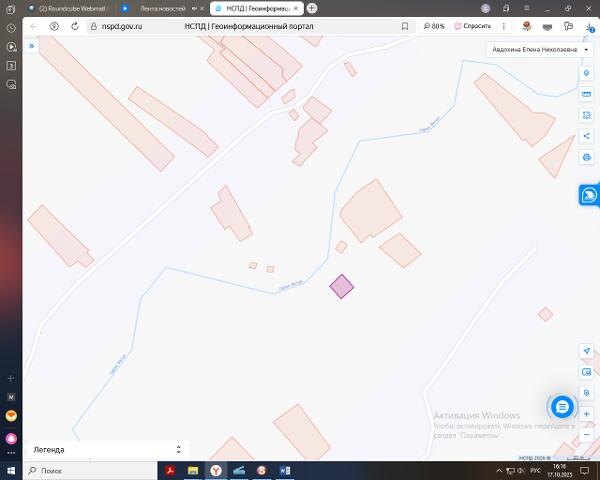Image resolution: width=600 pixels, height=480 pixels.
Task: Click the print map icon
Action: pyautogui.click(x=586, y=157)
